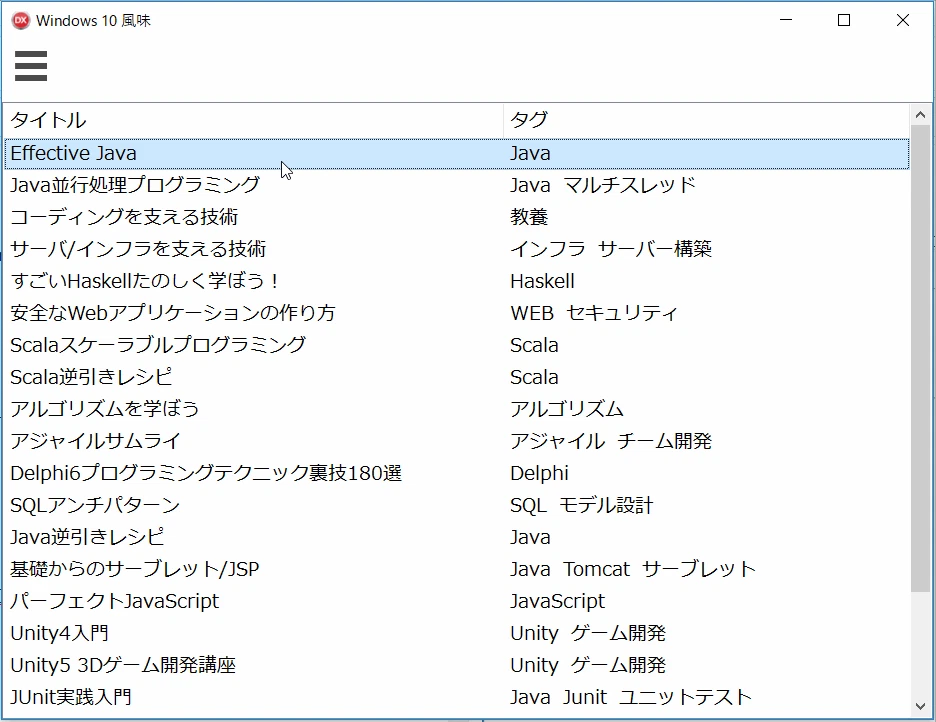Click the WEB セキュリティ tag cell
This screenshot has width=936, height=722.
[594, 313]
